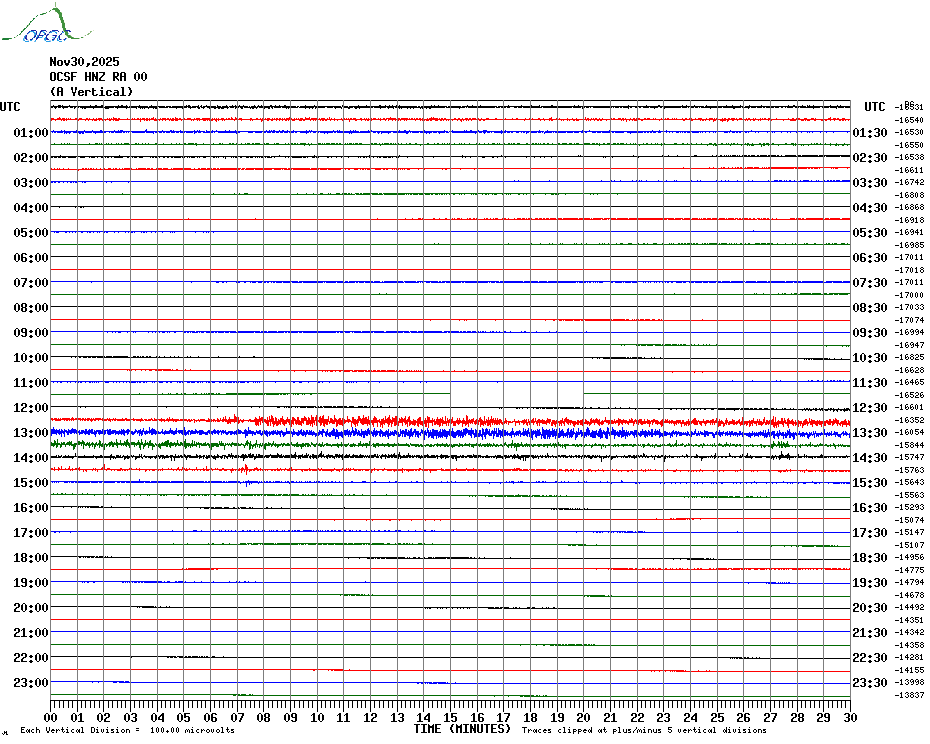Click the Traces clipped footer note
Screen dimensions: 930x744
tap(644, 730)
